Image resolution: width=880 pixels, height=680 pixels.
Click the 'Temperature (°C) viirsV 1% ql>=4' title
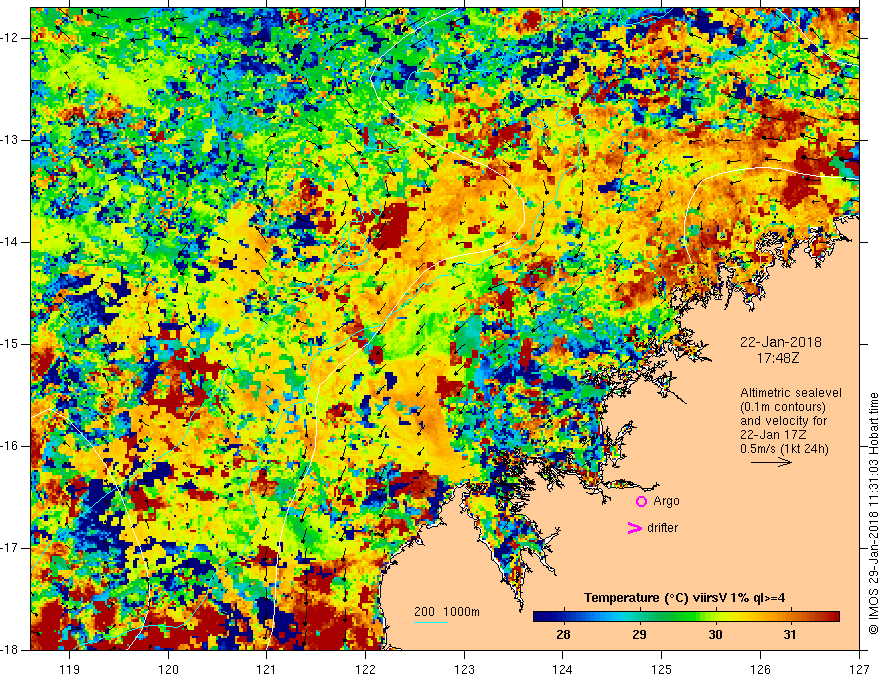[x=684, y=598]
